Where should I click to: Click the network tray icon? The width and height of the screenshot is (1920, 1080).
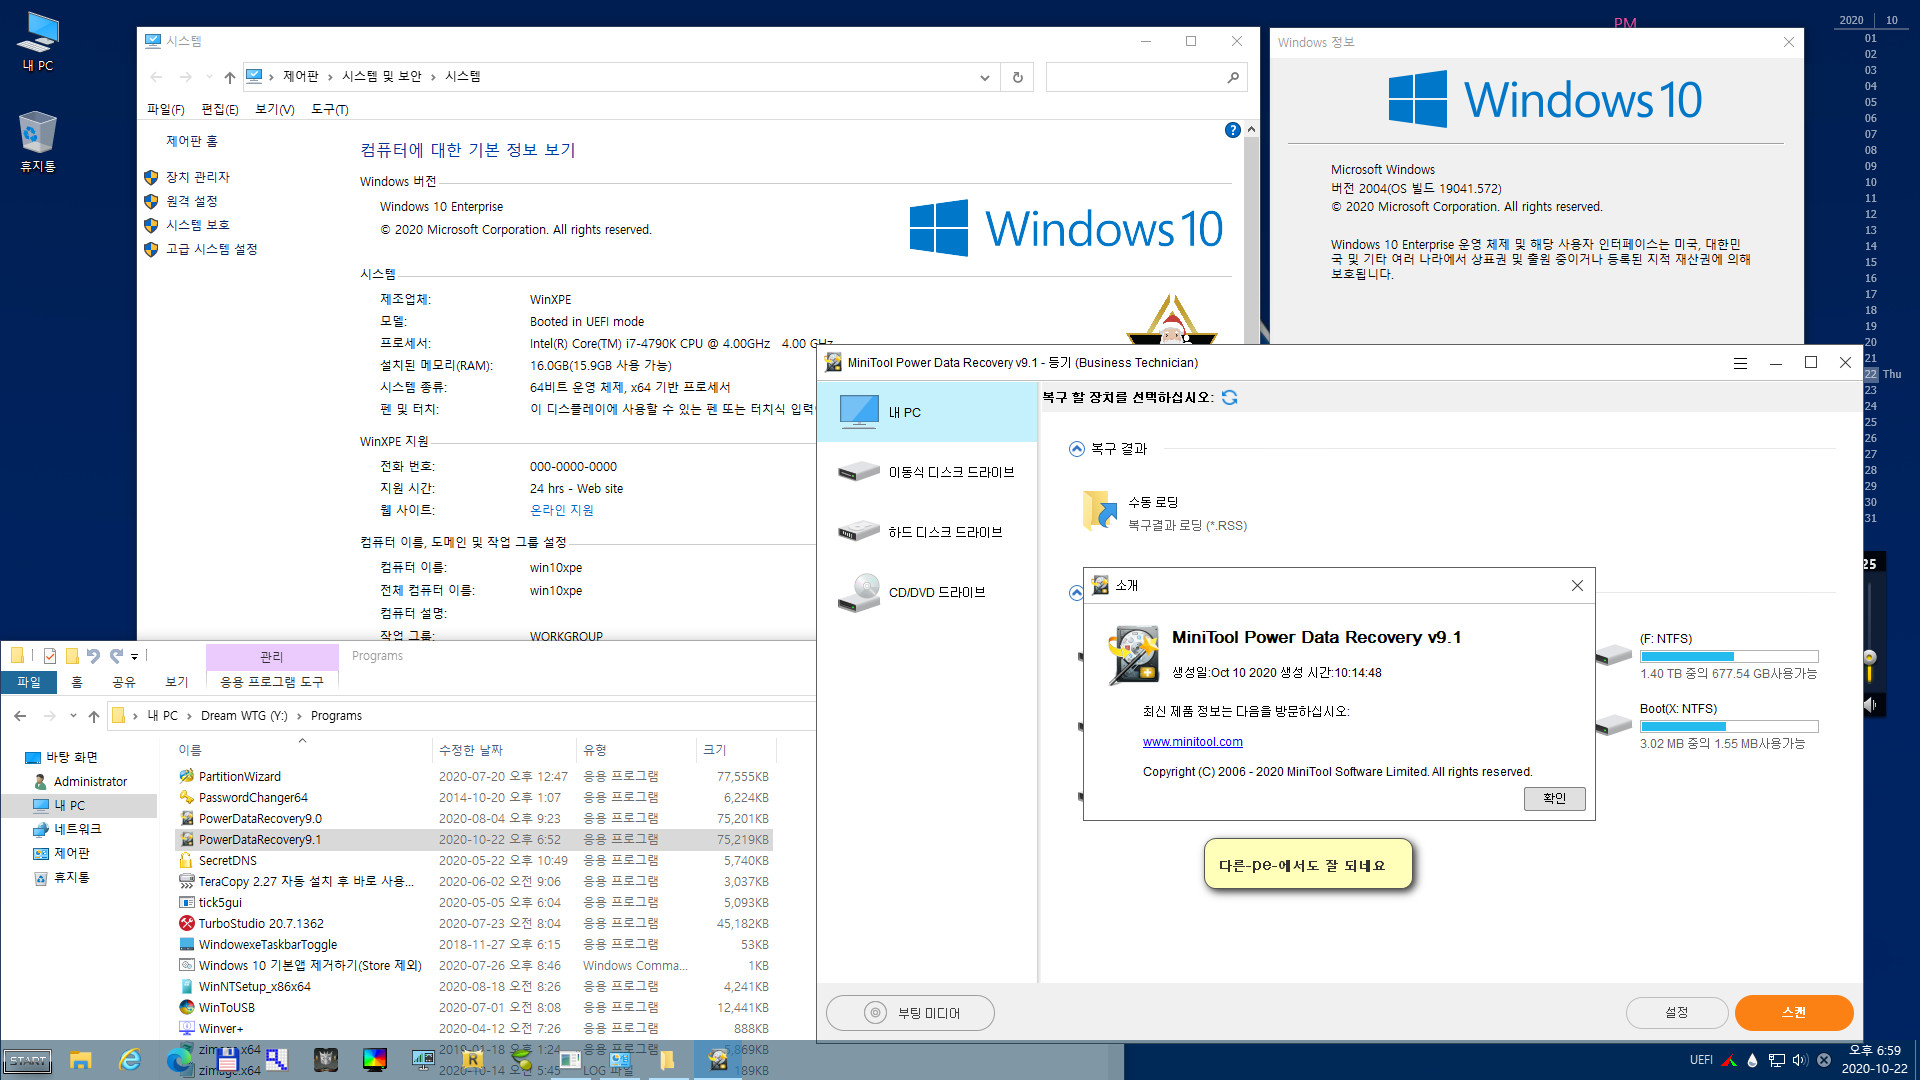[x=1776, y=1060]
